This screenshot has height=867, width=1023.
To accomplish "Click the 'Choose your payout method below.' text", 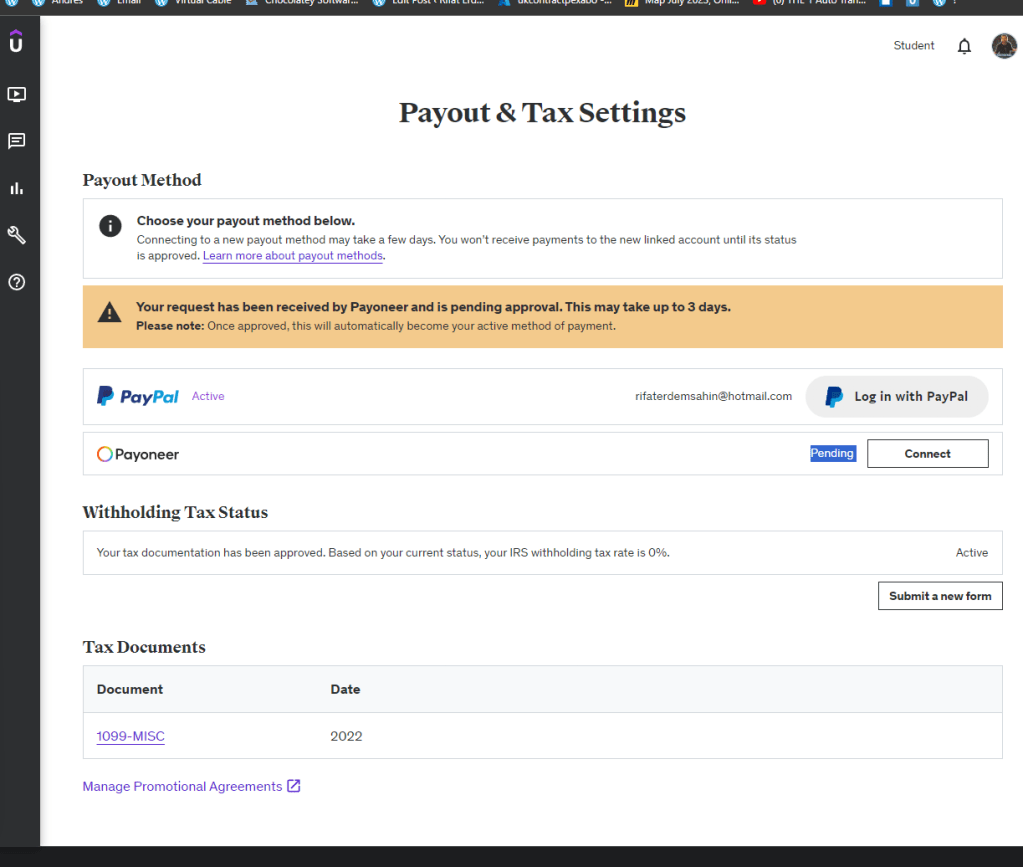I will (246, 221).
